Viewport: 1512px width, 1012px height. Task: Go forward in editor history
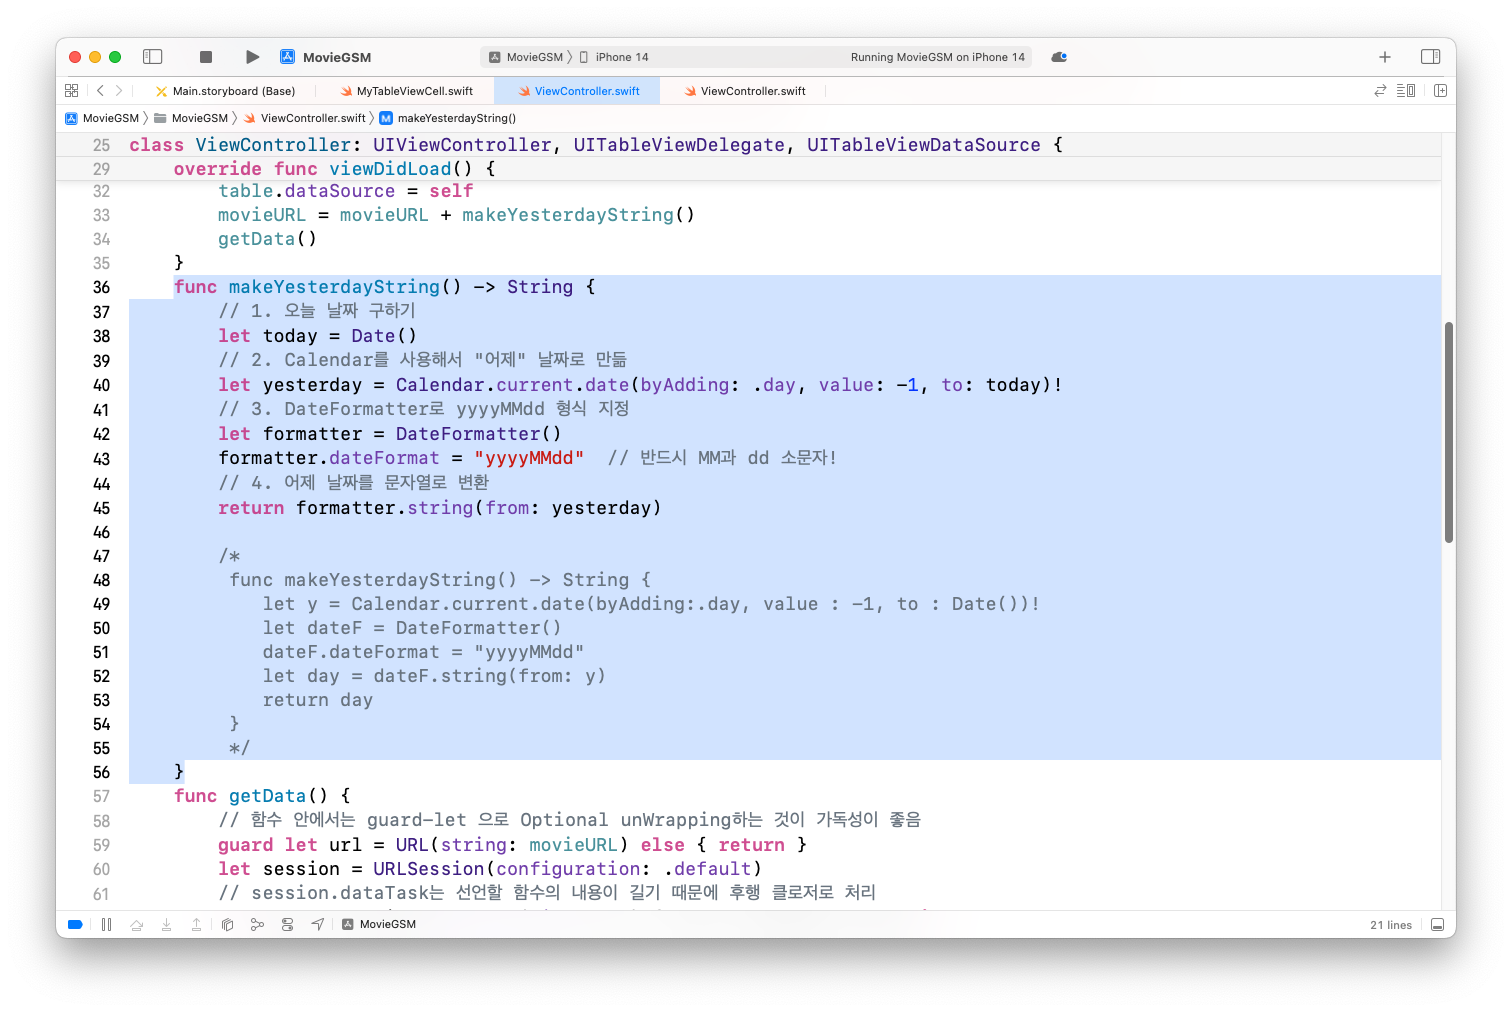tap(119, 91)
